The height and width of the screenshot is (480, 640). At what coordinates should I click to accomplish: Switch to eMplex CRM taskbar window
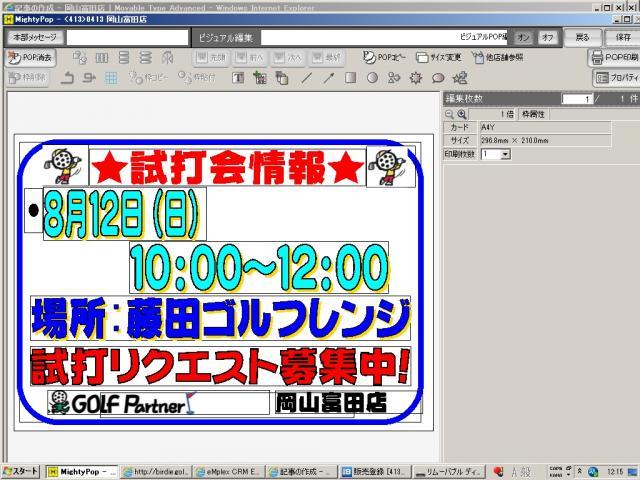click(x=229, y=472)
